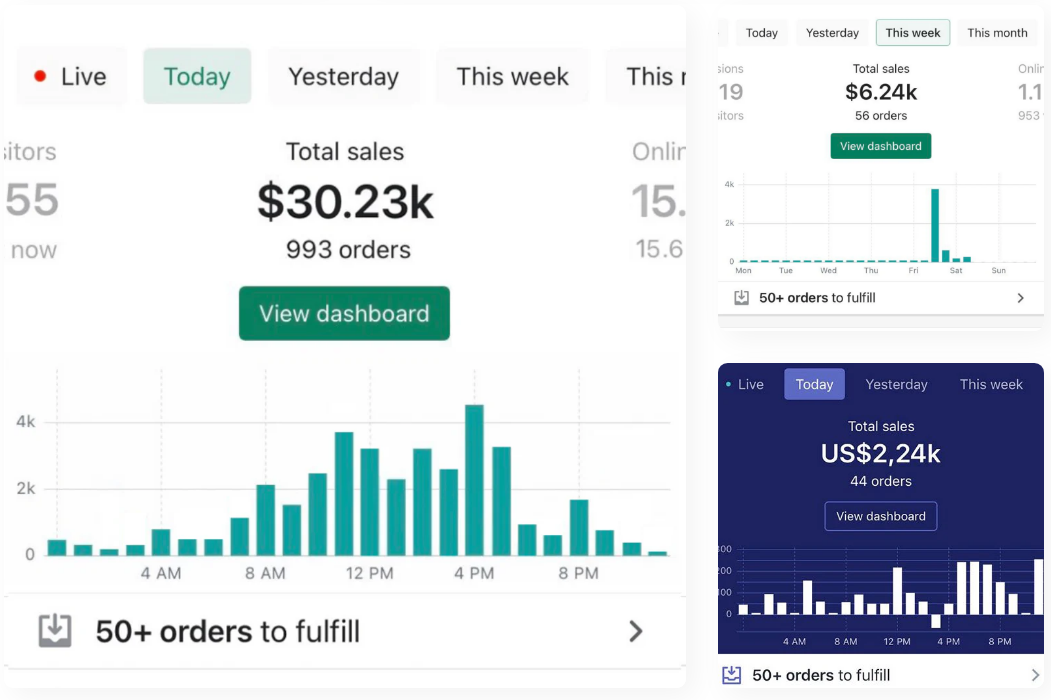Switch to the large Yesterday tab
Image resolution: width=1051 pixels, height=700 pixels.
(x=343, y=76)
